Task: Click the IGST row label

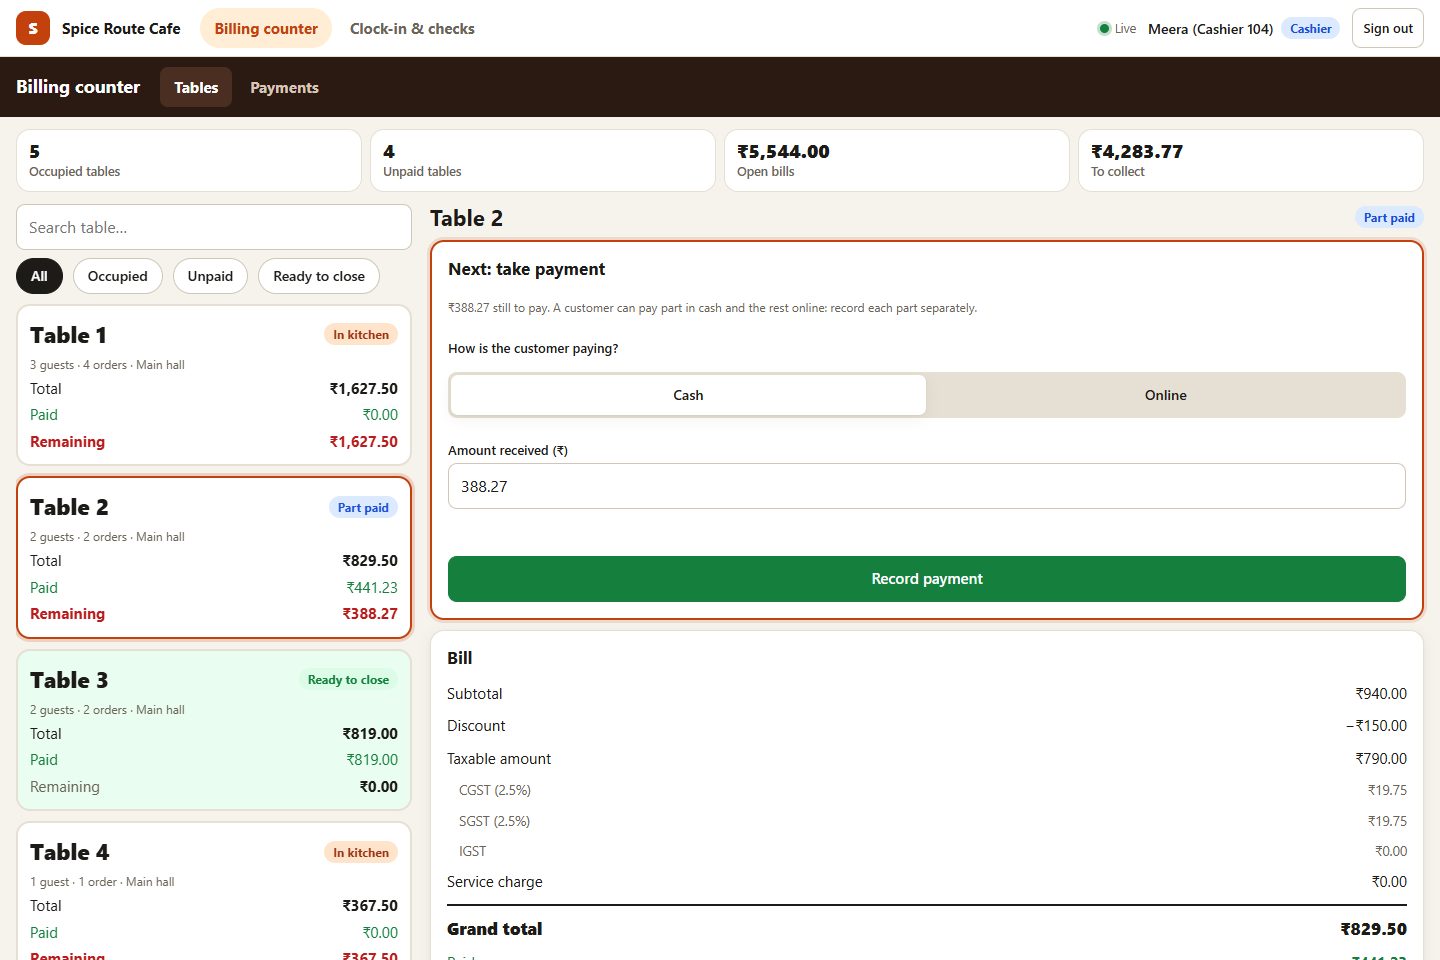Action: (x=472, y=851)
